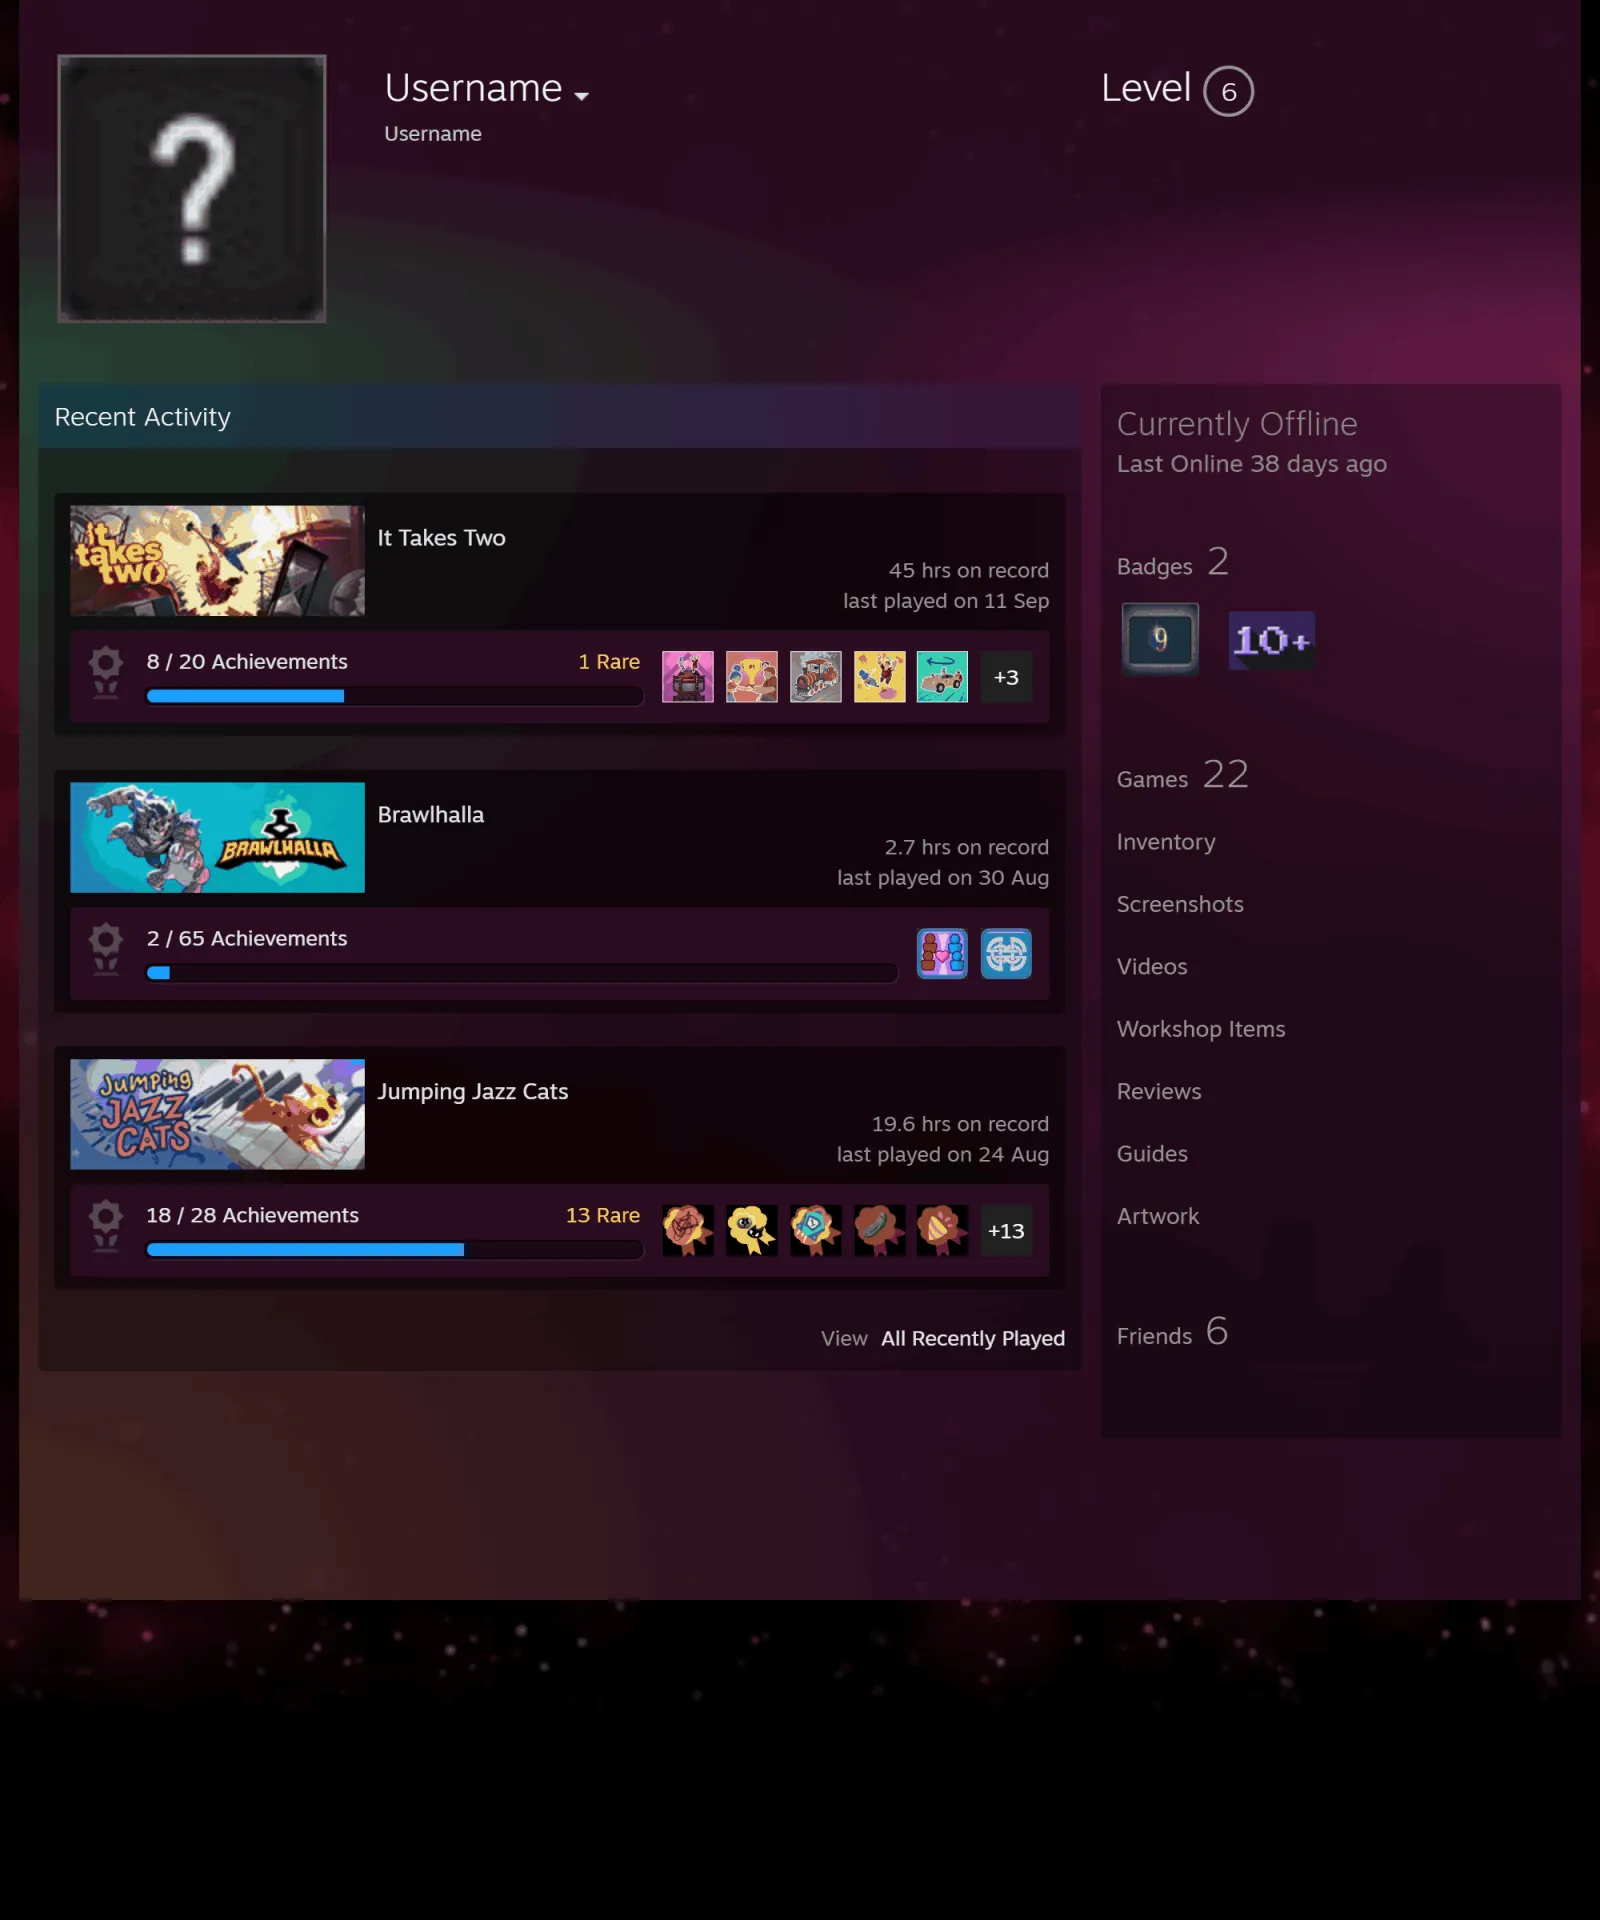Open the Jumping Jazz Cats game banner
The width and height of the screenshot is (1600, 1920).
coord(217,1115)
